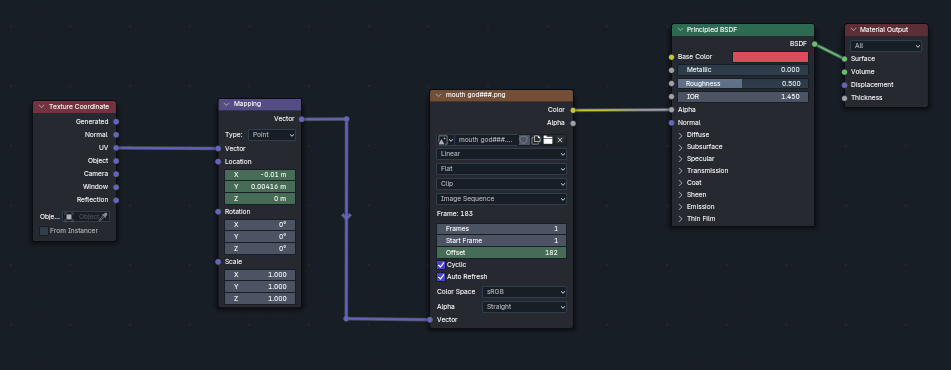Open the Material Output All target dropdown

[x=886, y=45]
